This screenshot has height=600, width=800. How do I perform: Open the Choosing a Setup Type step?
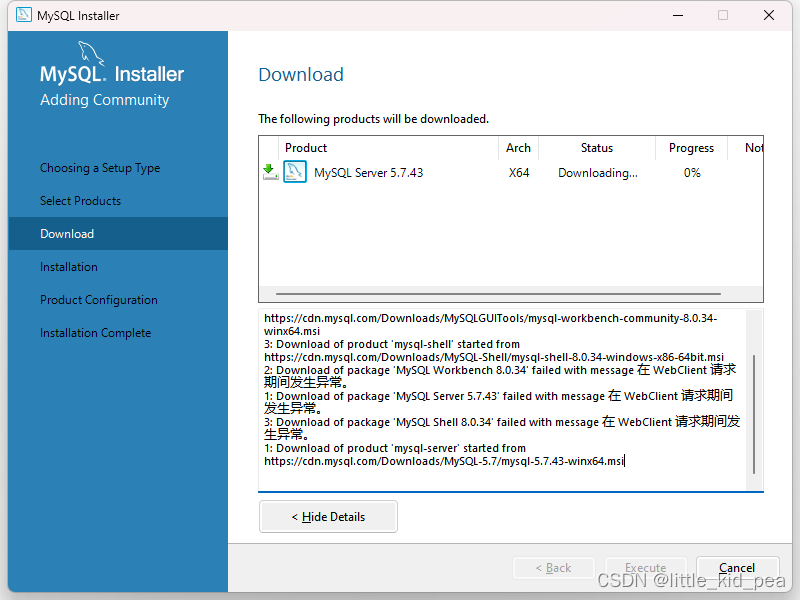click(100, 168)
